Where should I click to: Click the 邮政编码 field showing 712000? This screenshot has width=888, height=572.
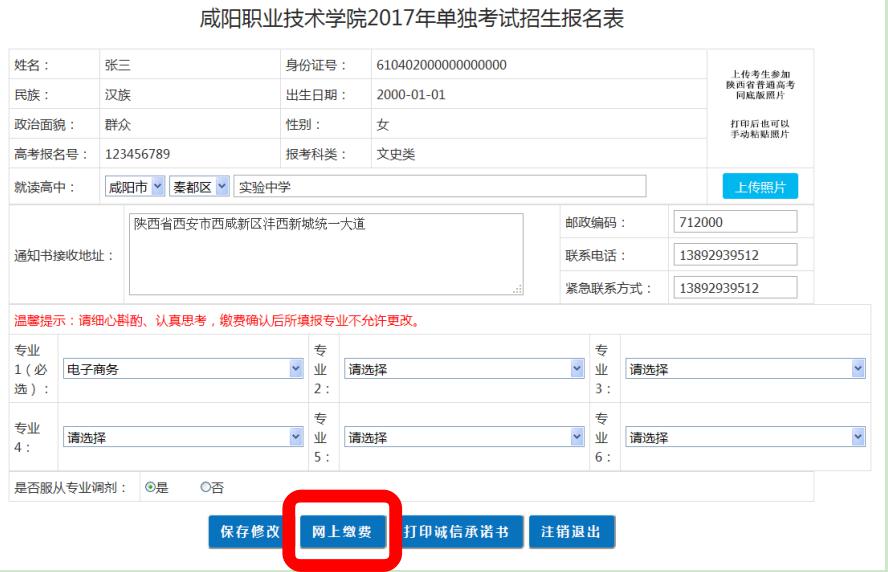[x=735, y=221]
